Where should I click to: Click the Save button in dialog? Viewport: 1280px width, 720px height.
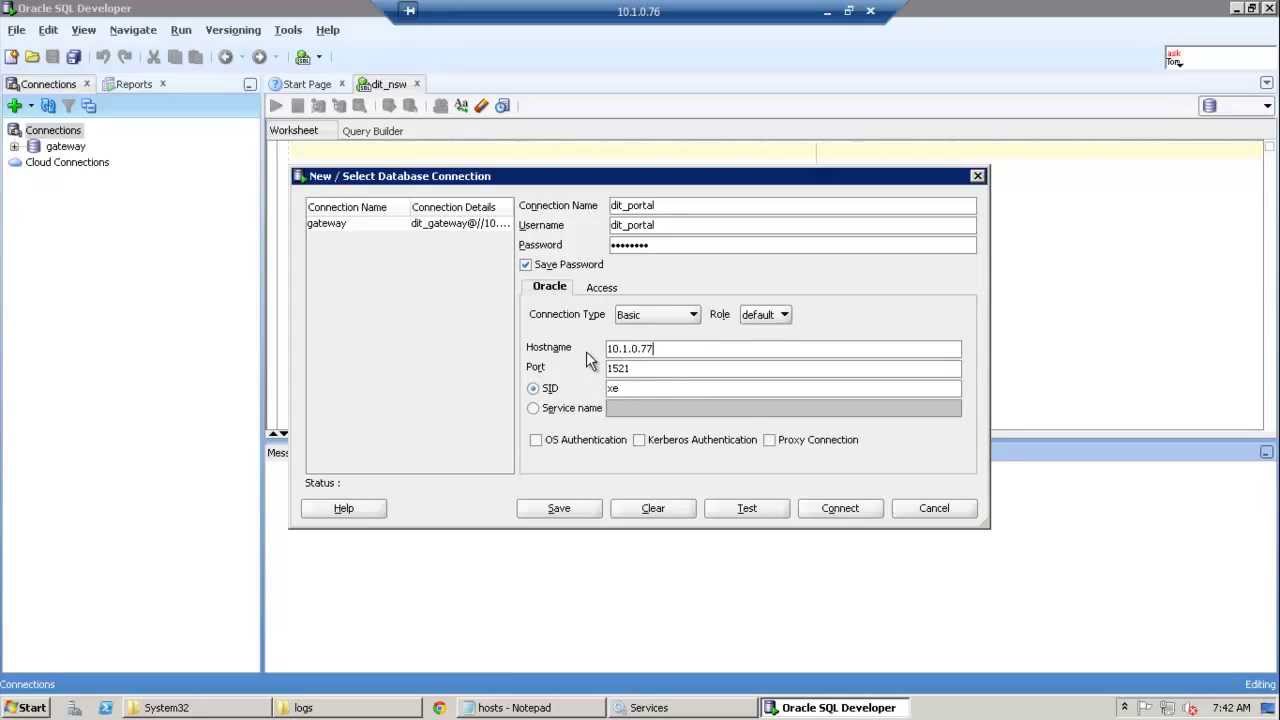tap(559, 508)
